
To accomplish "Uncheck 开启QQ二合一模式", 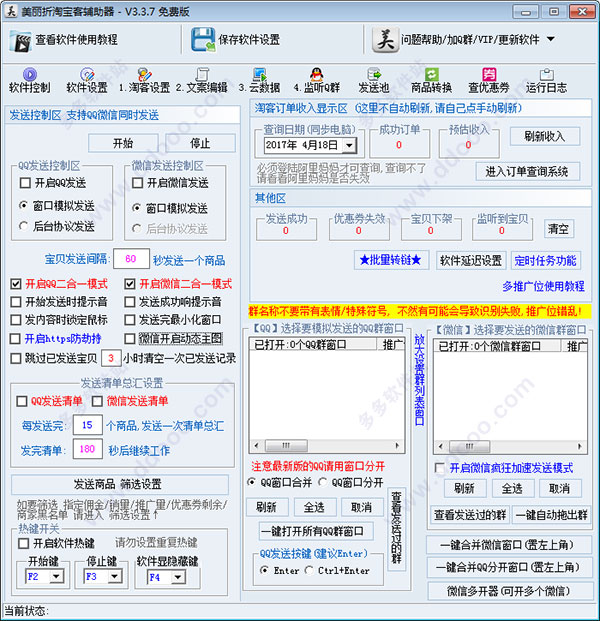I will pyautogui.click(x=15, y=284).
